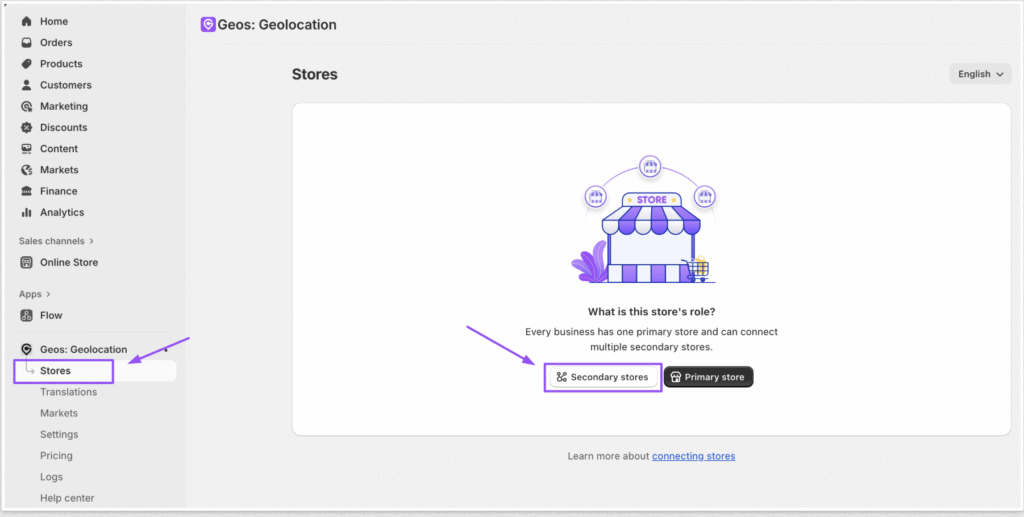1024x517 pixels.
Task: Open Translations in Geos submenu
Action: tap(68, 392)
